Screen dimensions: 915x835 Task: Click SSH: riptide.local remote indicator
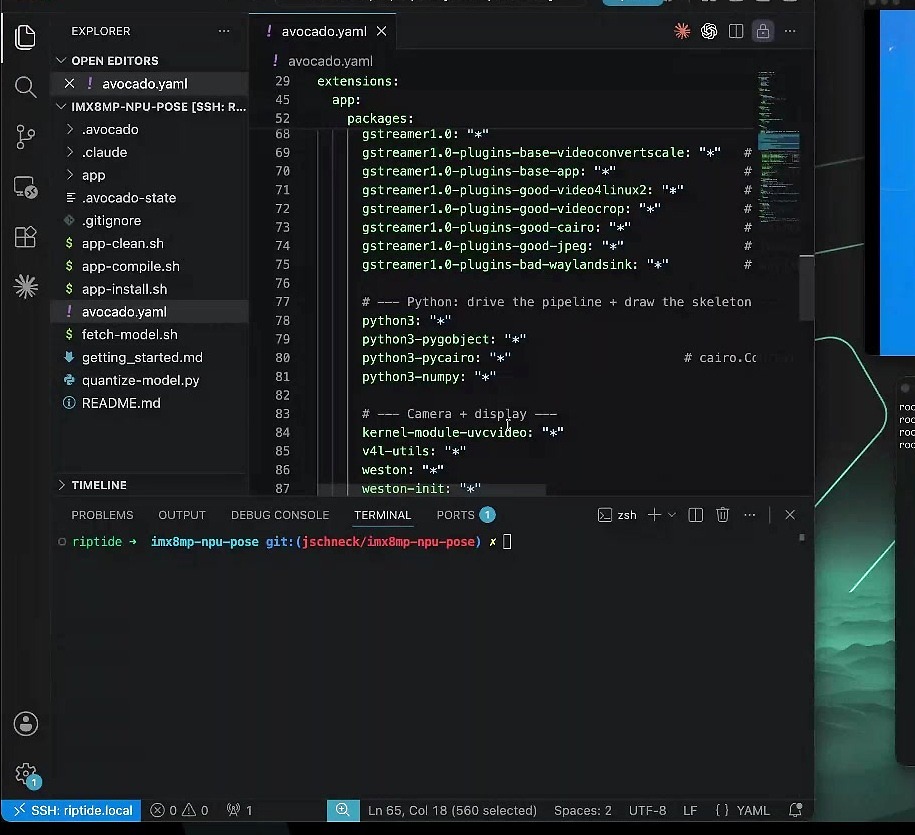(71, 810)
